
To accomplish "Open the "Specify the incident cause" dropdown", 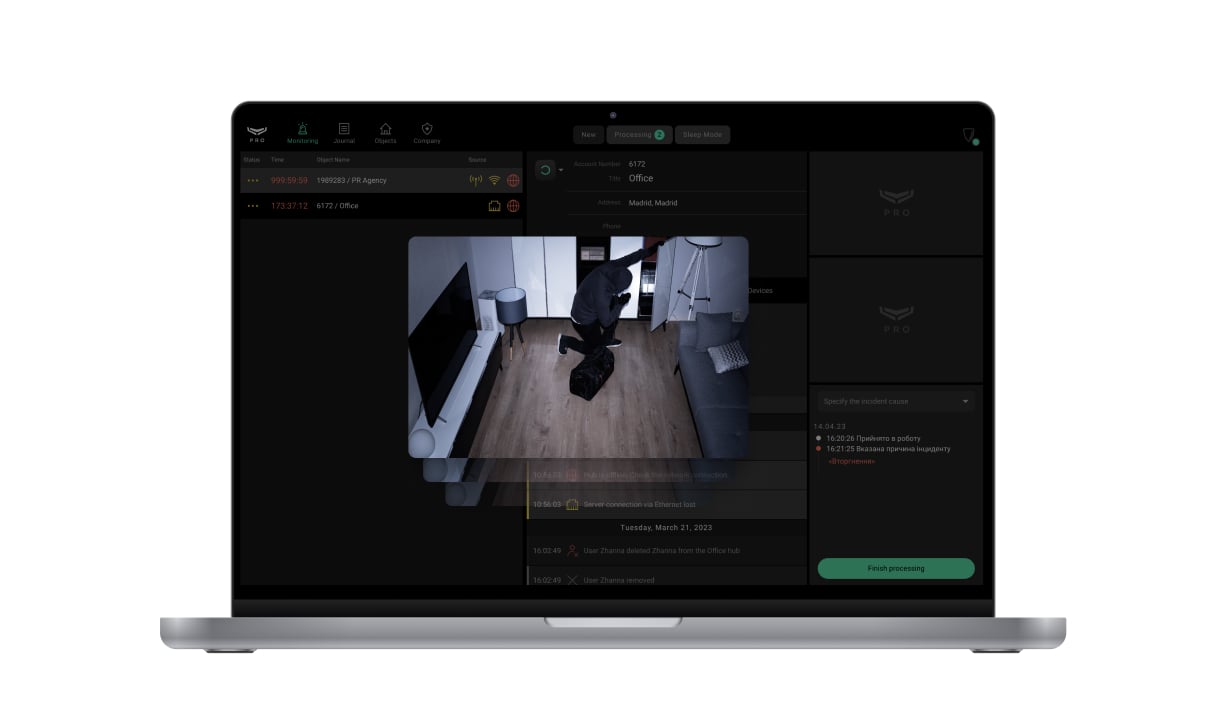I will click(x=895, y=401).
